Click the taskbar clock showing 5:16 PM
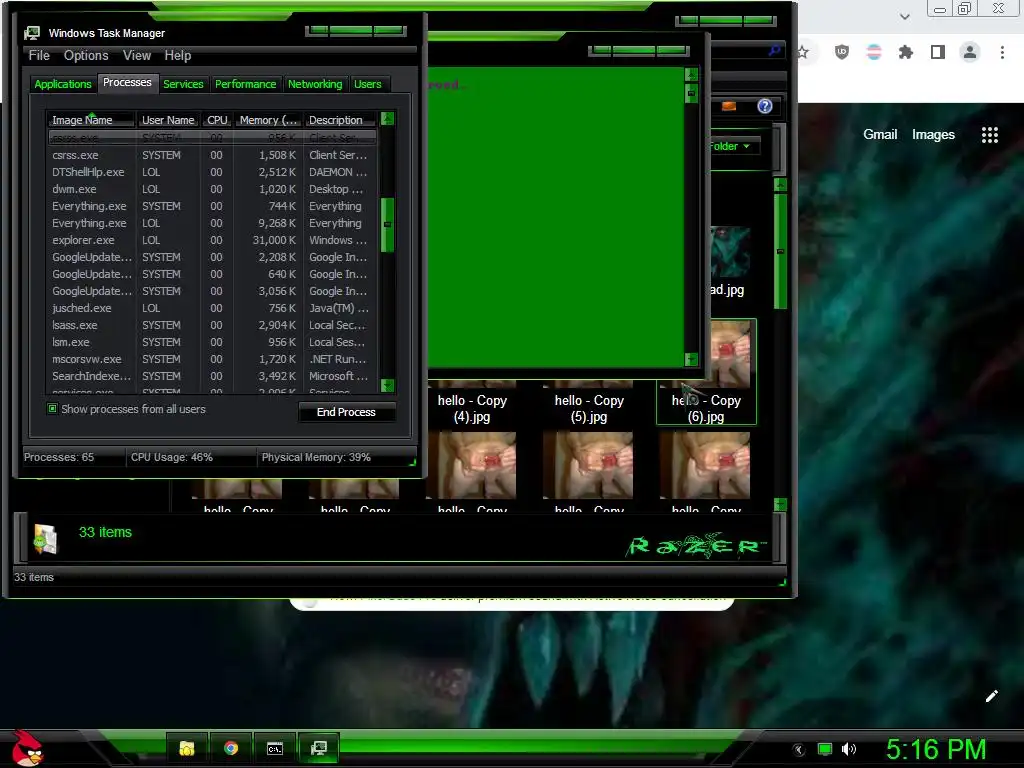 point(936,749)
